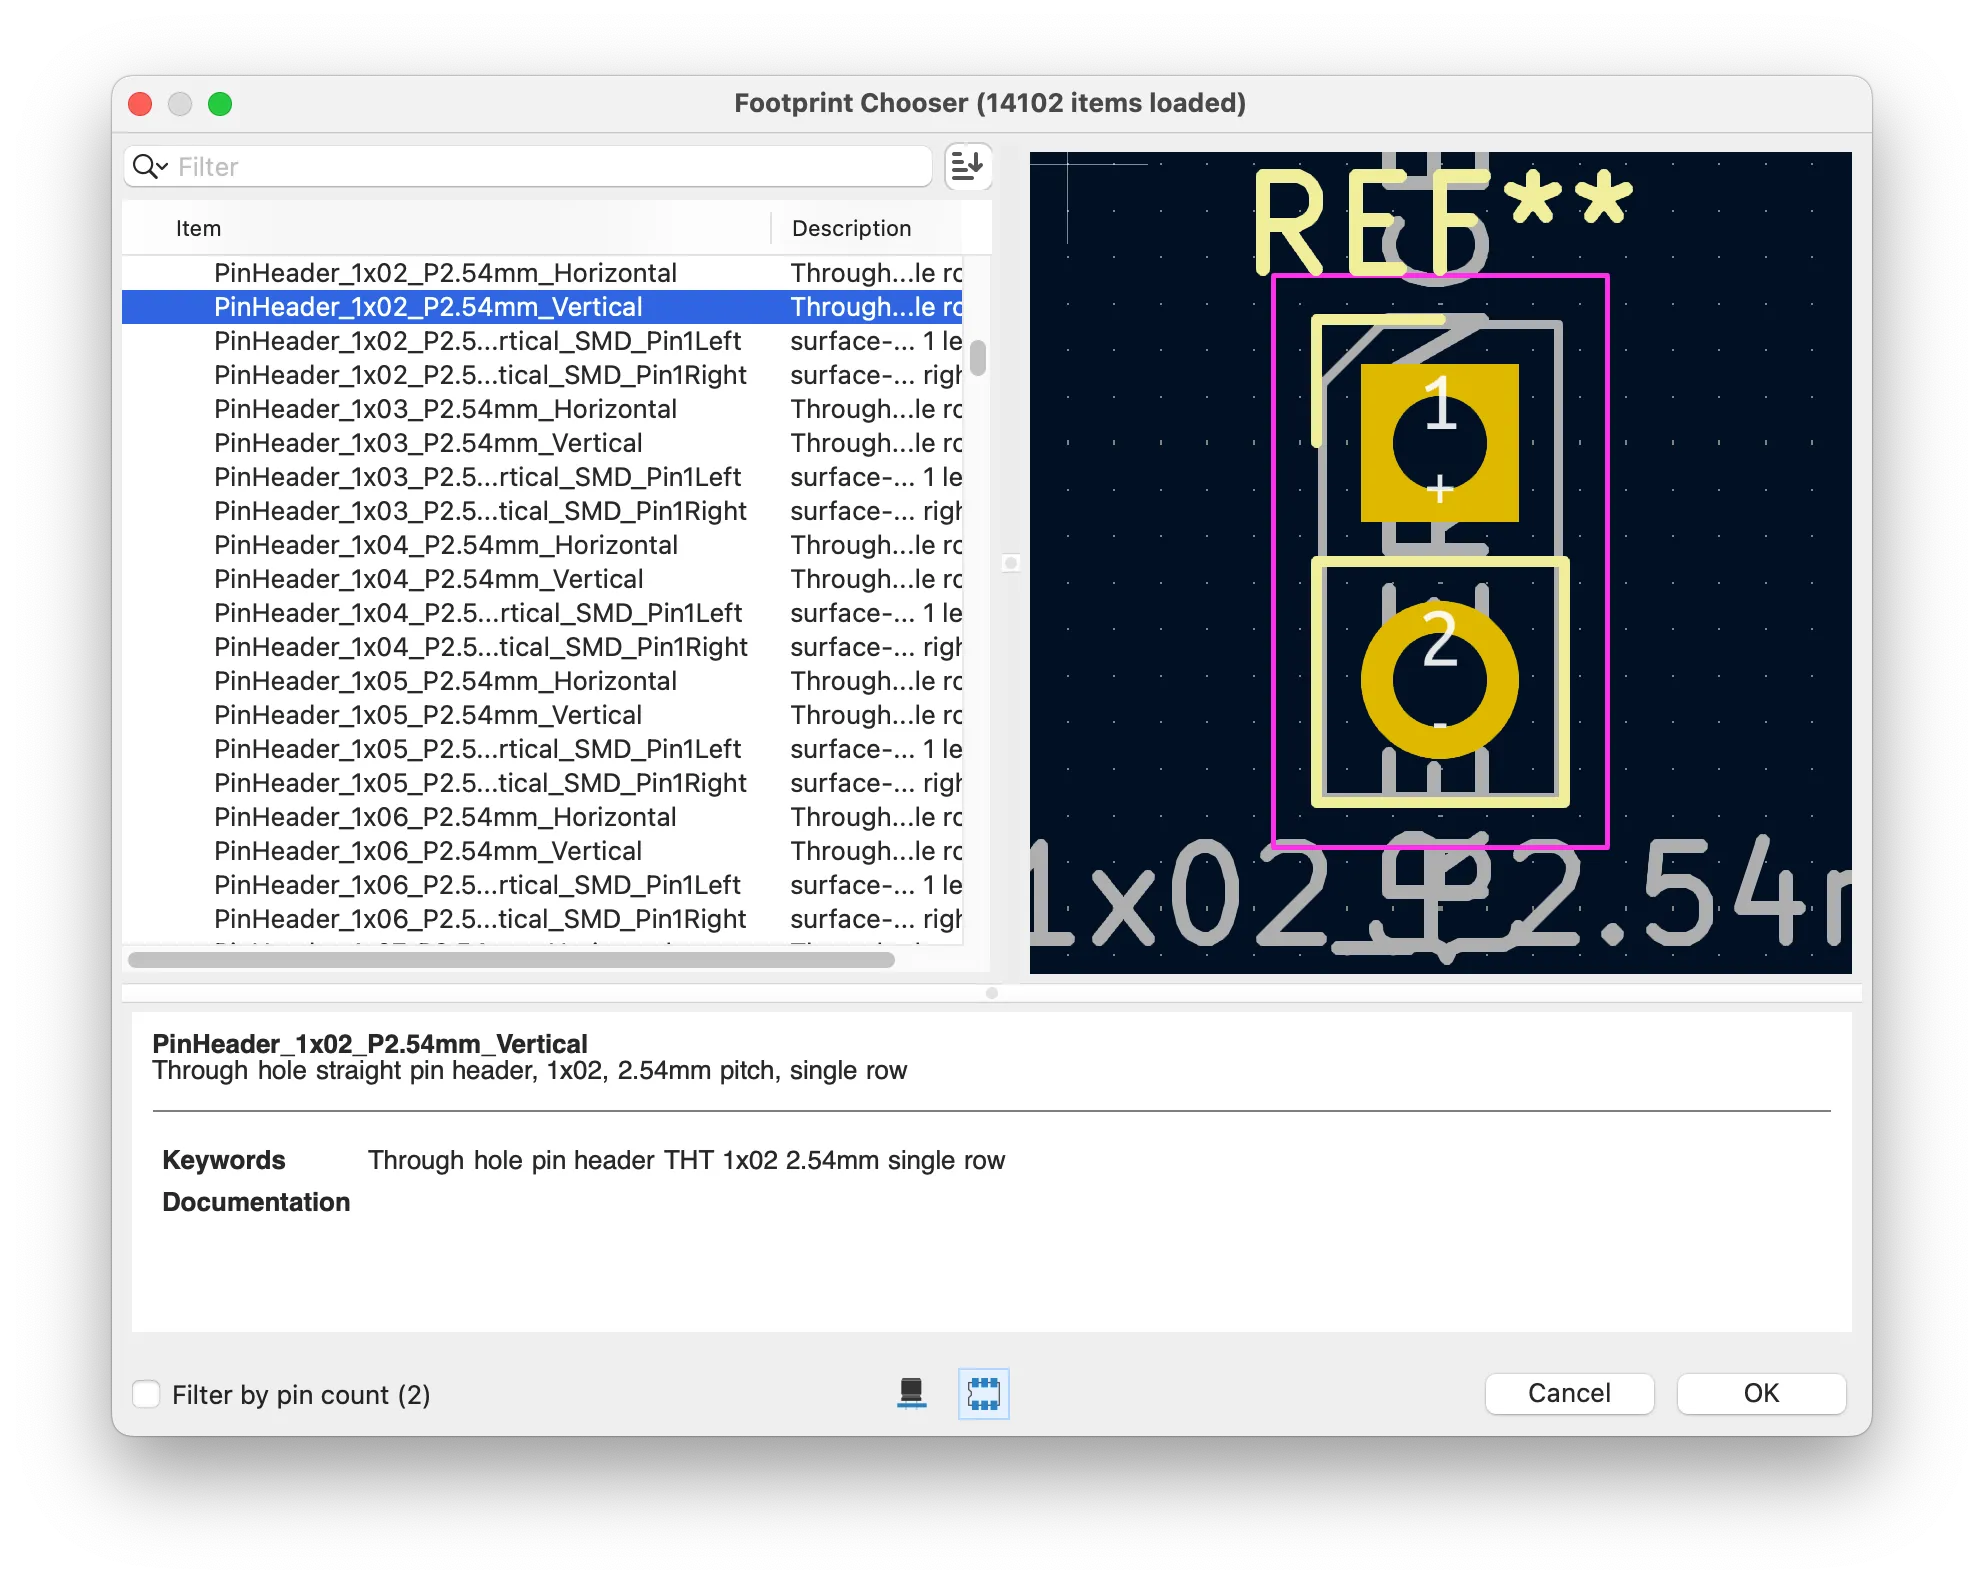Image resolution: width=1984 pixels, height=1584 pixels.
Task: Select the 1x03 SMD_Pin1Left footprint row
Action: pos(542,477)
